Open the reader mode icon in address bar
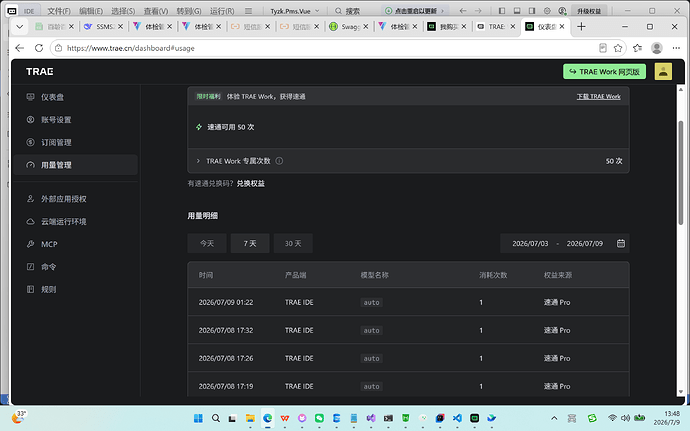 click(x=603, y=48)
